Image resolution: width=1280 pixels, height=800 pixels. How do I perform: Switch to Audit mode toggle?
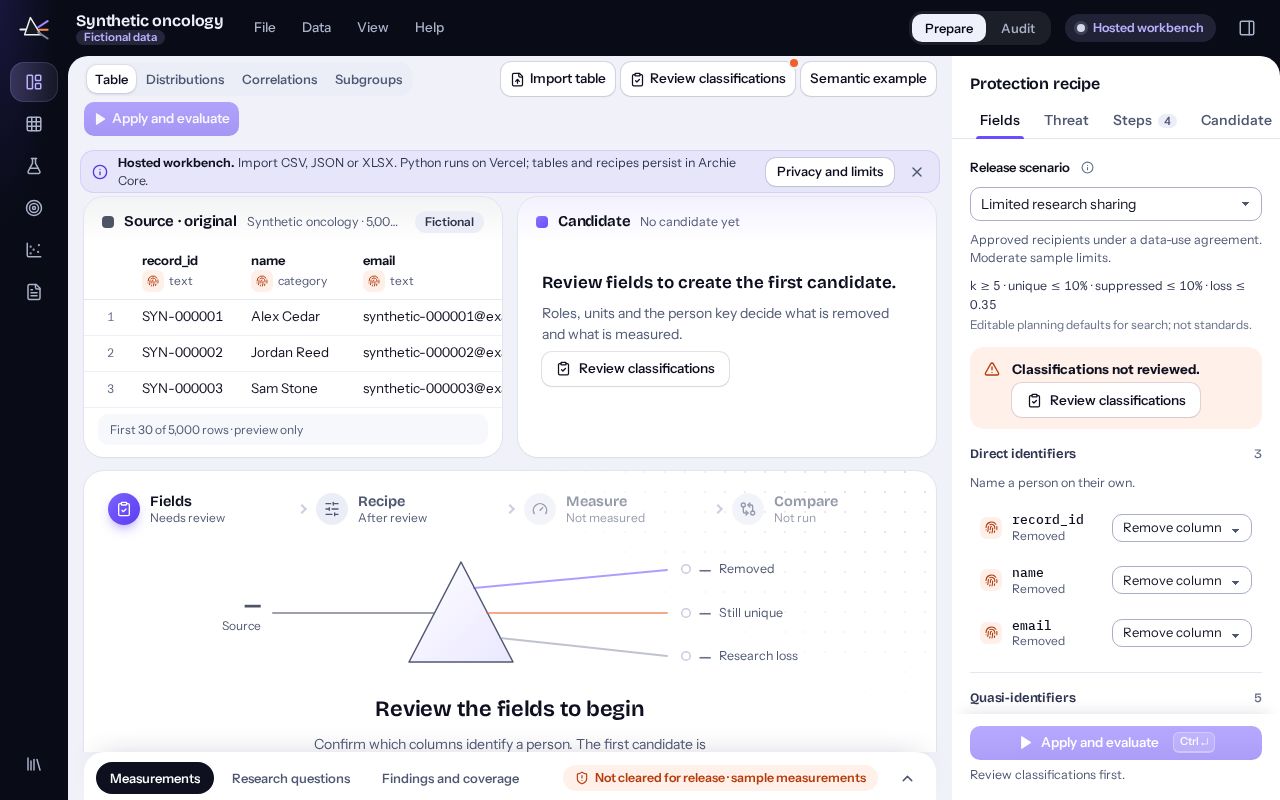(1018, 28)
